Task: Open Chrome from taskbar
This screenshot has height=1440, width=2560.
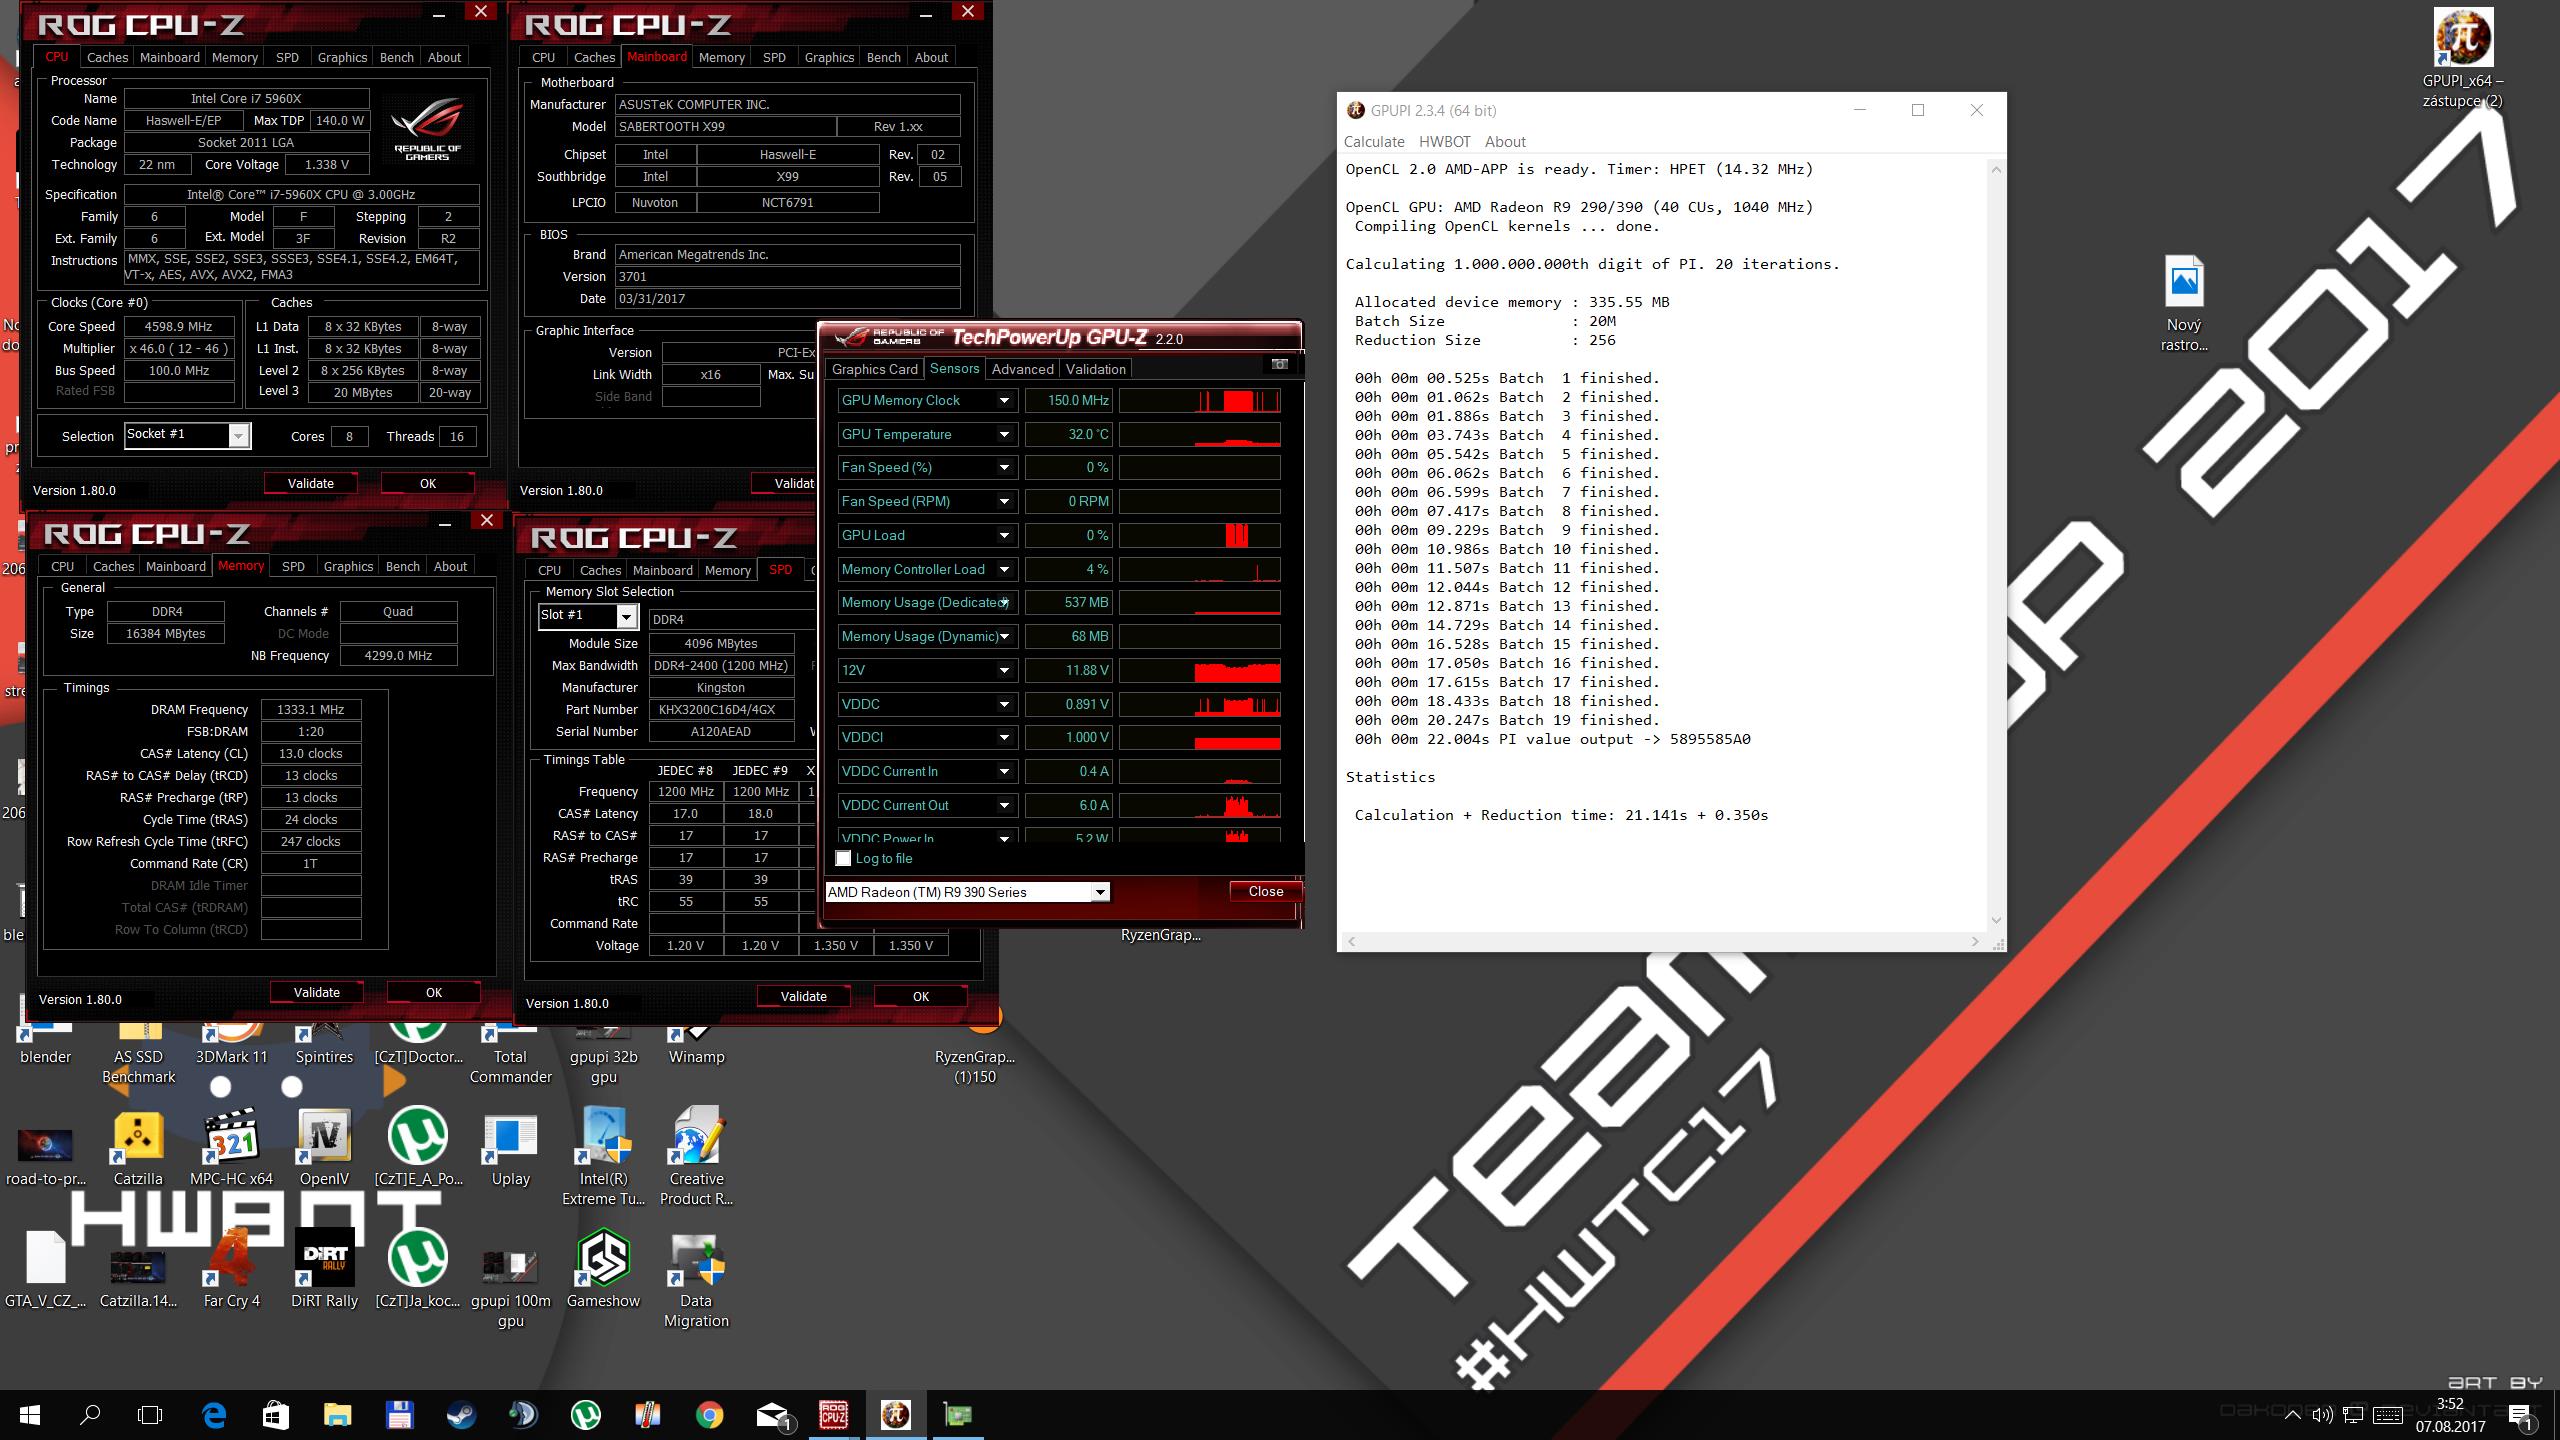Action: [709, 1415]
